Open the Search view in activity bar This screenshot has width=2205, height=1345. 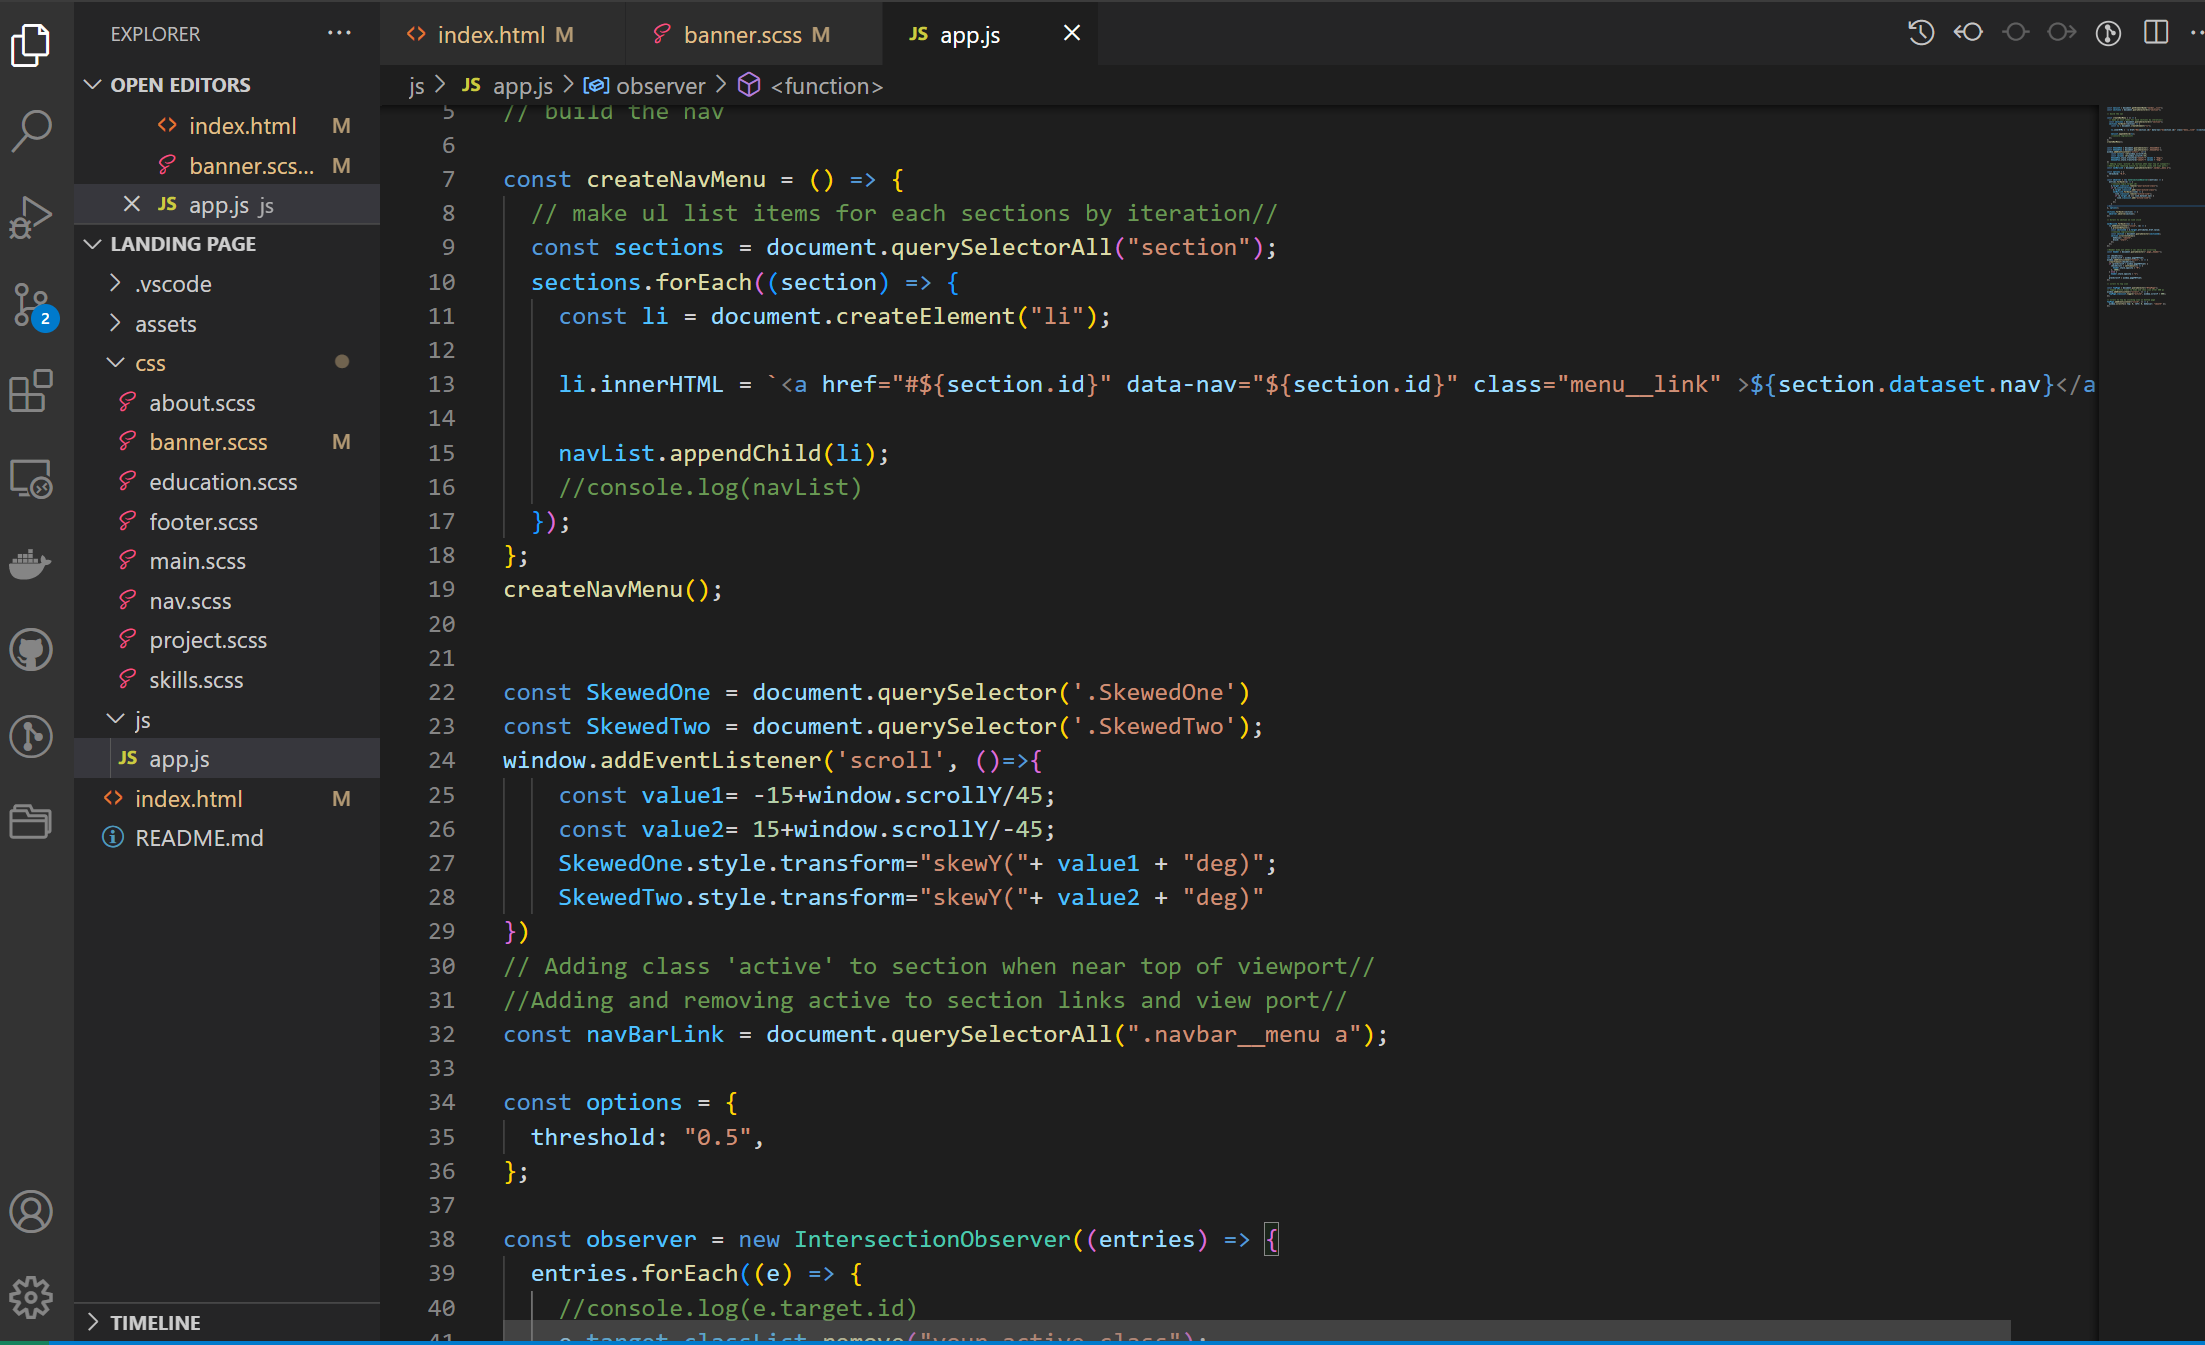pyautogui.click(x=31, y=131)
